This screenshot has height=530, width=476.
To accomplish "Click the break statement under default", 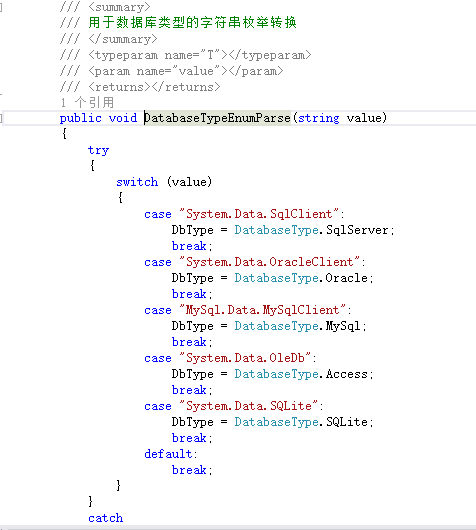I will pyautogui.click(x=189, y=470).
